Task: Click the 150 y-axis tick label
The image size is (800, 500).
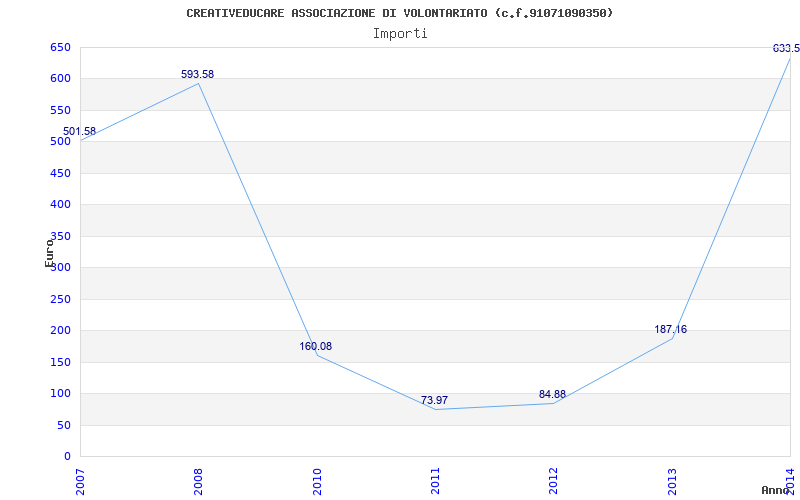Action: tap(60, 362)
